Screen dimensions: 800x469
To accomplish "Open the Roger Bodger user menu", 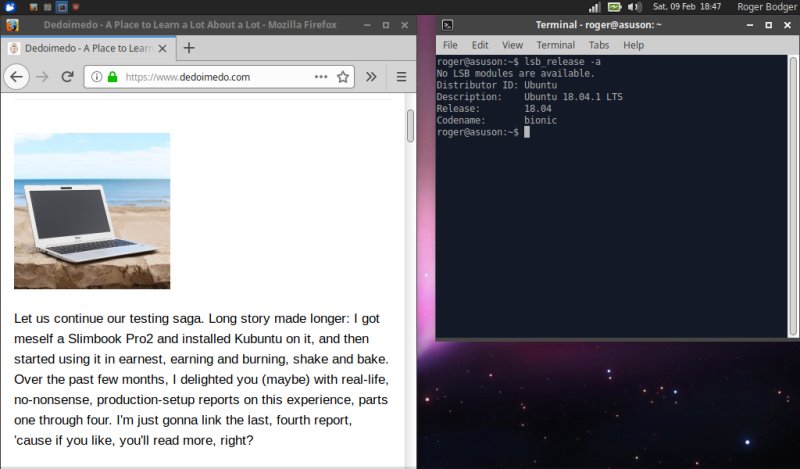I will click(x=765, y=7).
